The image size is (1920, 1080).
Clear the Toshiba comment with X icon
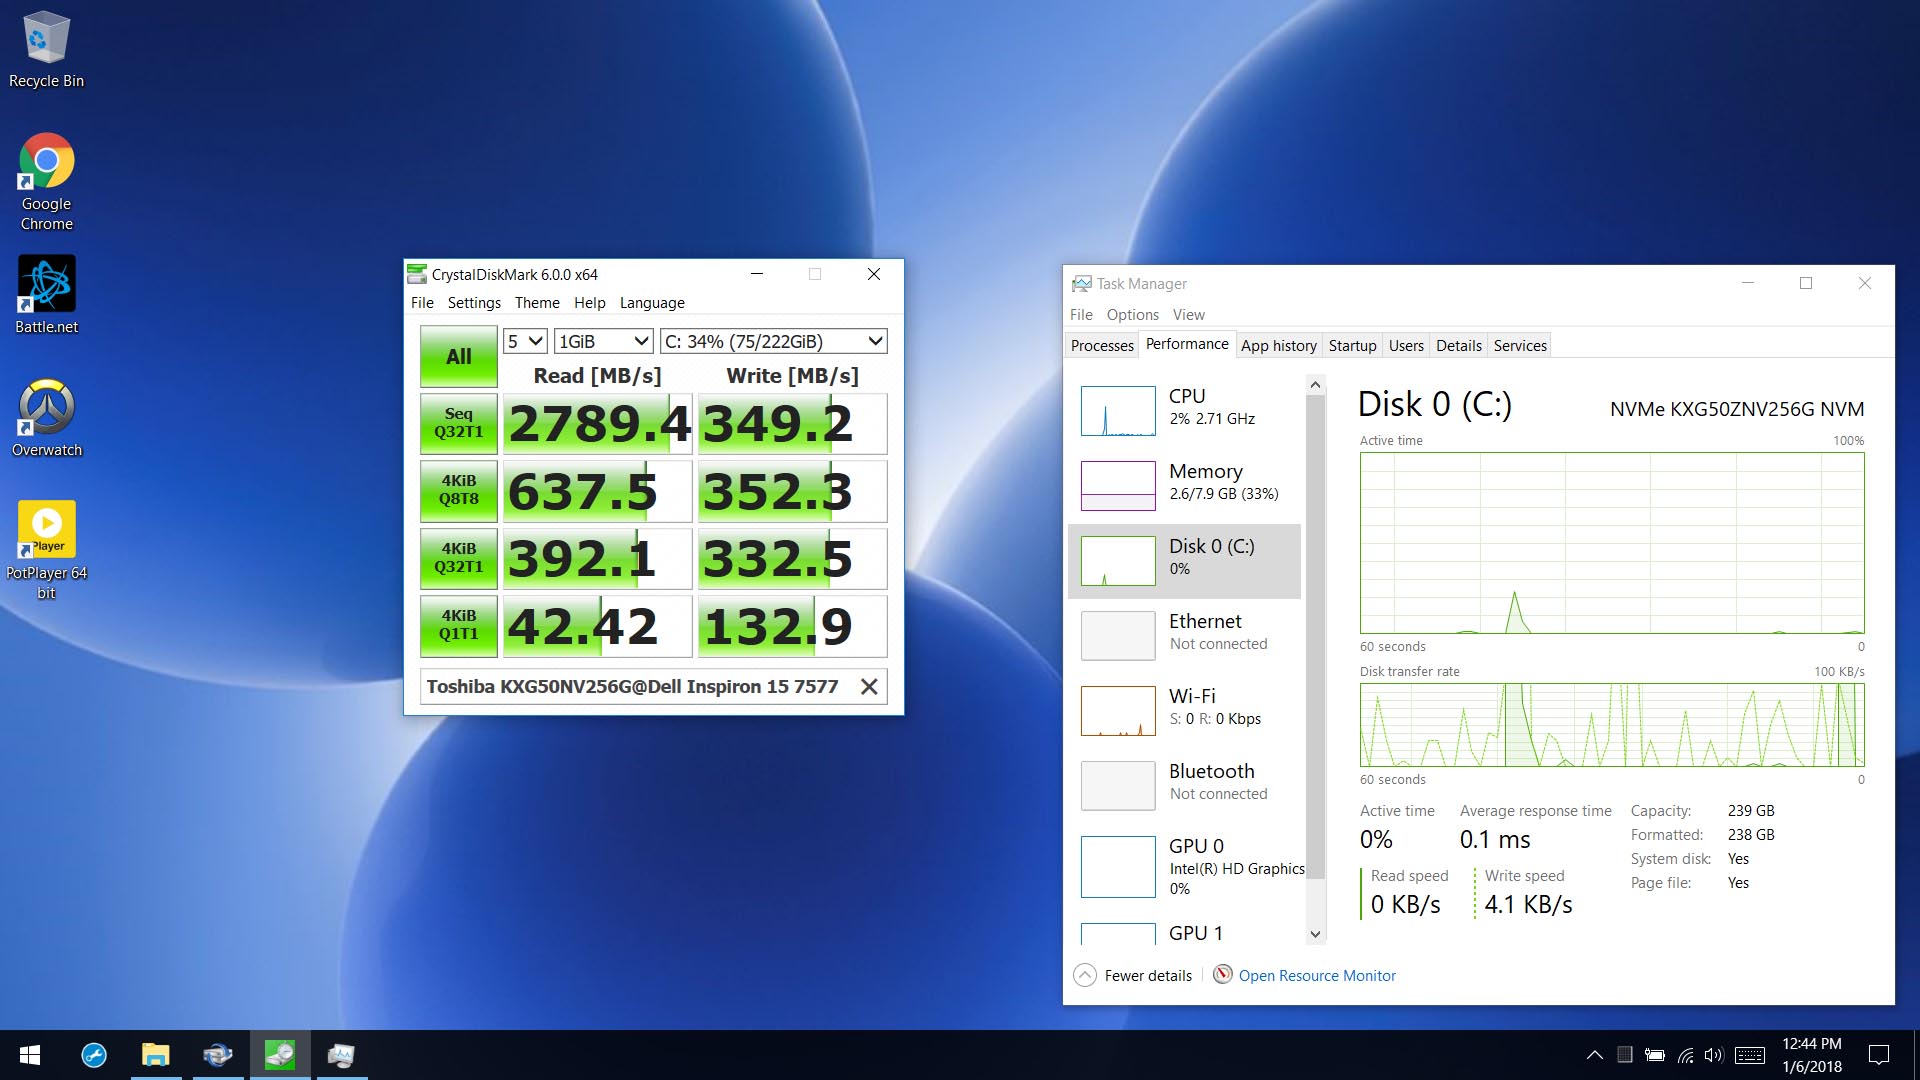869,687
